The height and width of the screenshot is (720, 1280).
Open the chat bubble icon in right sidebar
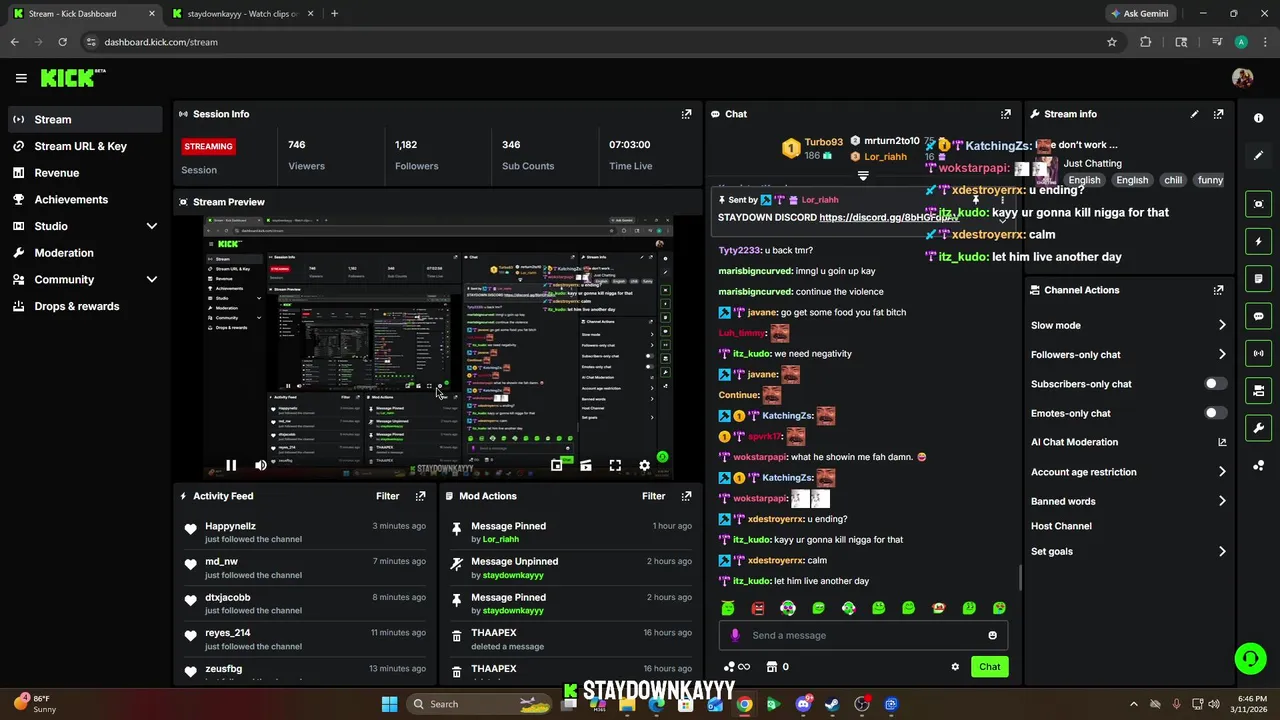(x=1259, y=316)
